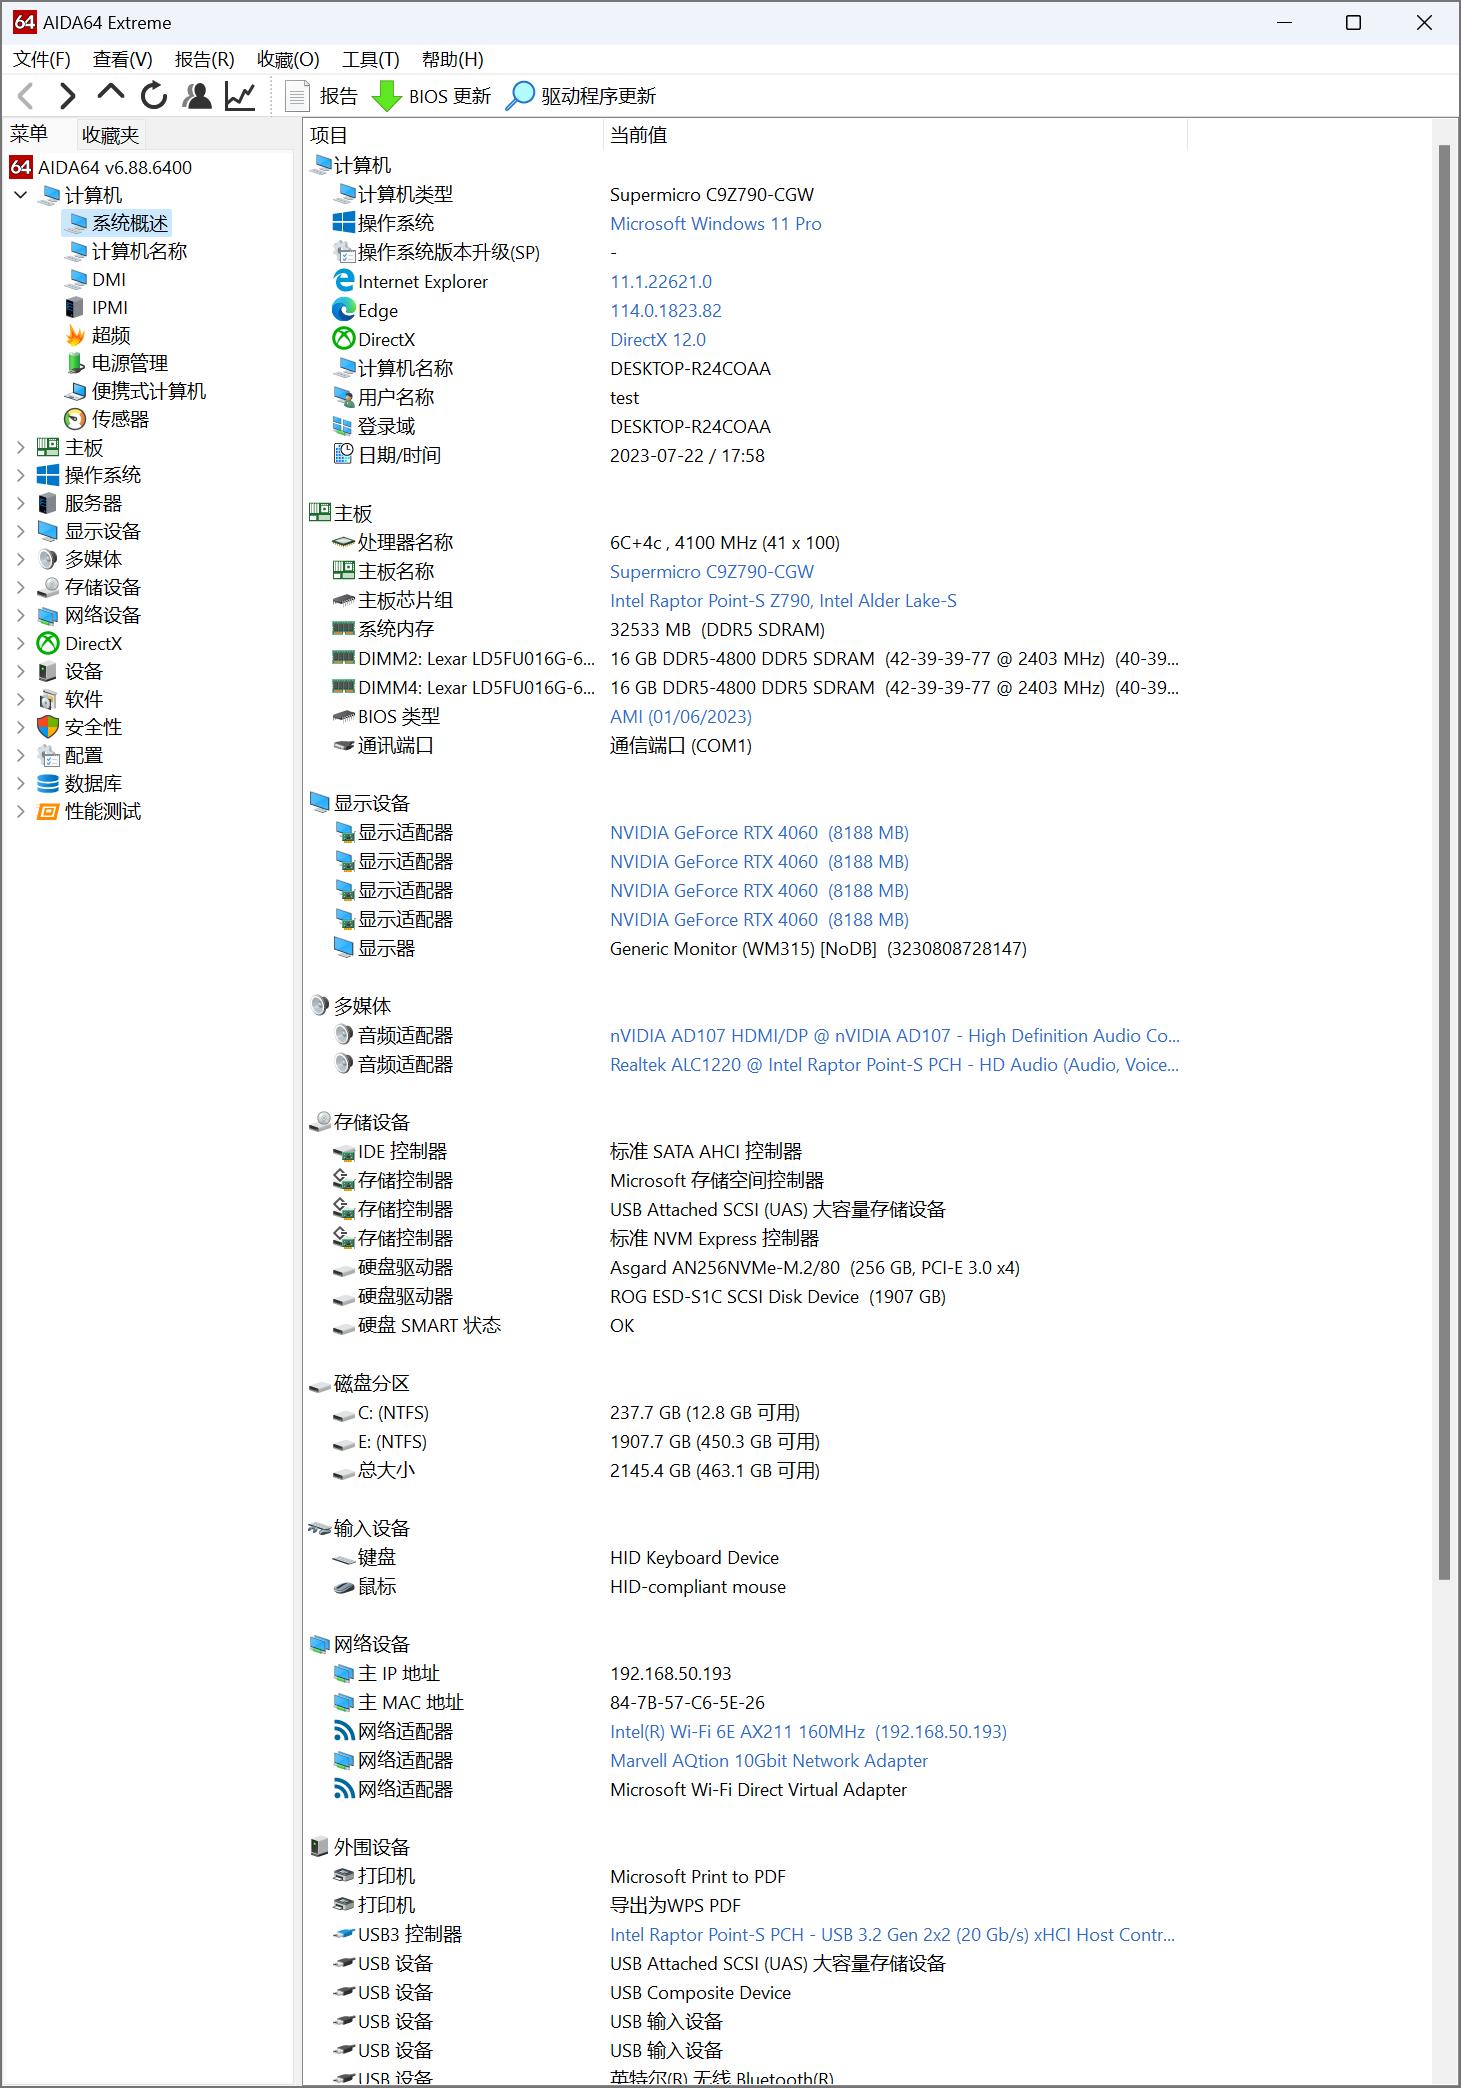Viewport: 1461px width, 2088px height.
Task: Switch to the 收藏夹 tab
Action: (x=110, y=134)
